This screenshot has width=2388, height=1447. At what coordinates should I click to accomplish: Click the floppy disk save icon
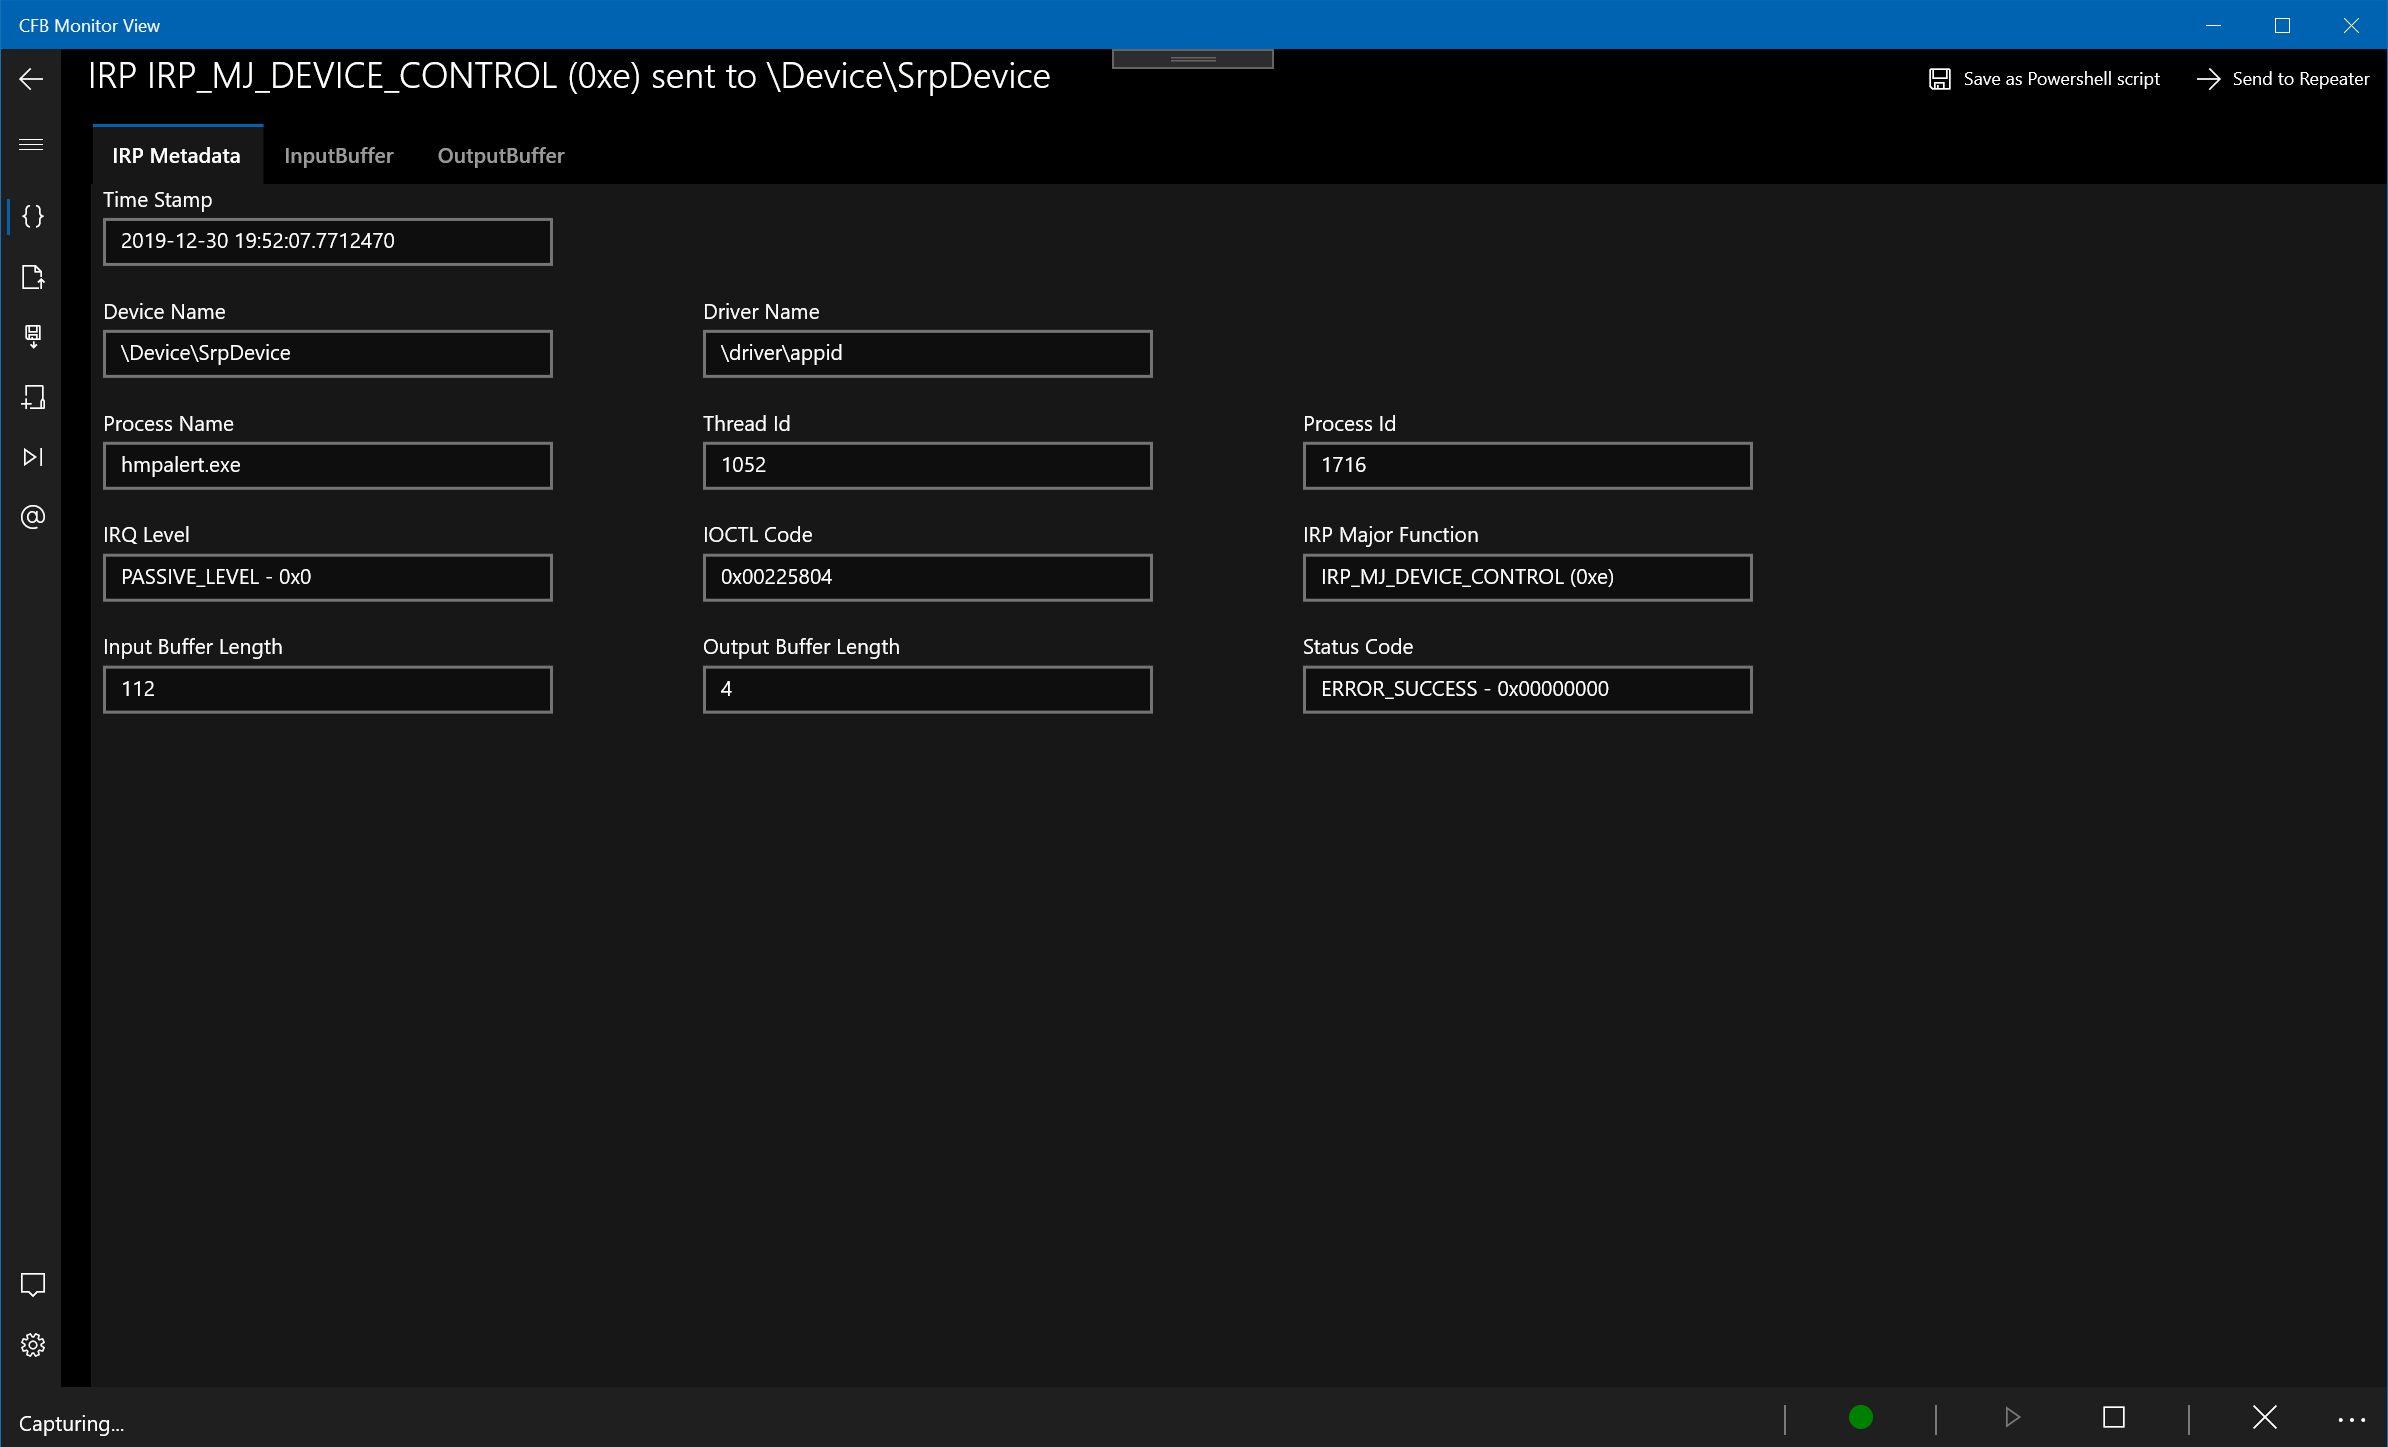(x=1939, y=79)
